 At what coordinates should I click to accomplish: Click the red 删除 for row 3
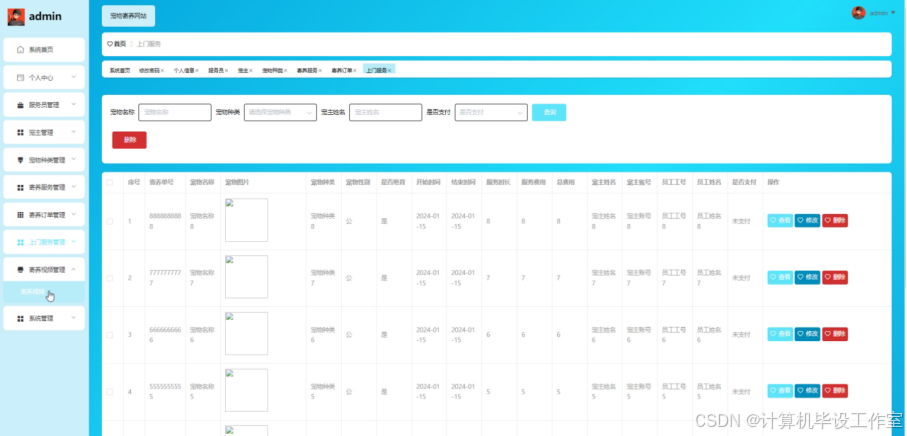[x=835, y=334]
